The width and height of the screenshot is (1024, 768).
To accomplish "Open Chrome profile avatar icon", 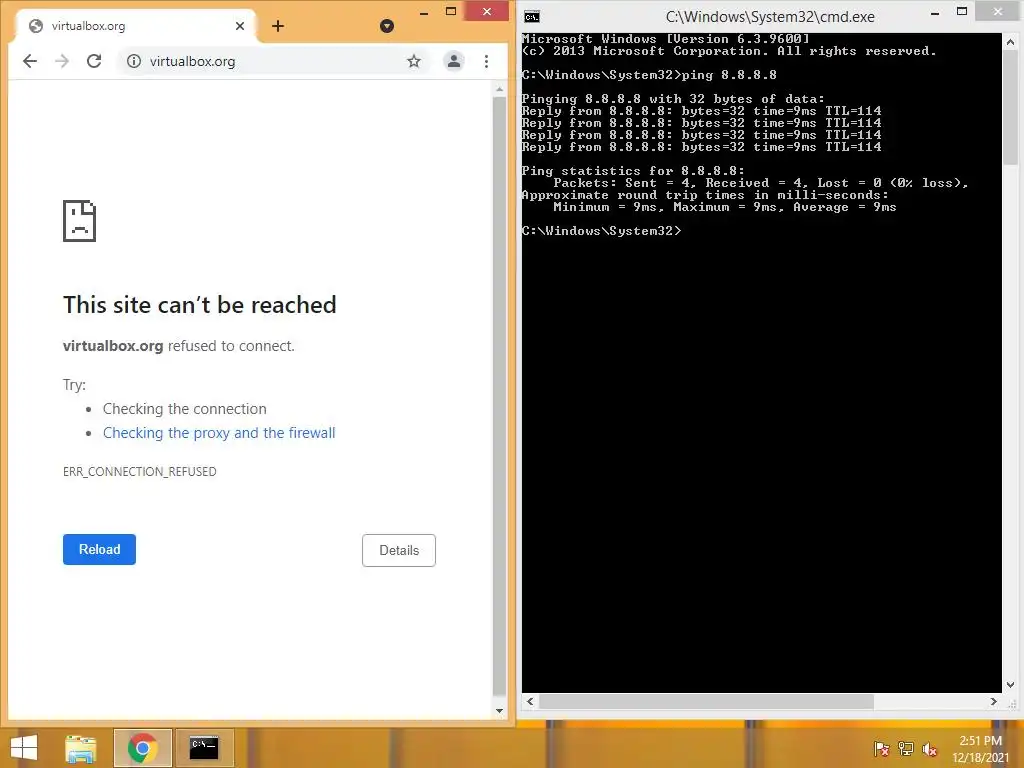I will tap(453, 61).
